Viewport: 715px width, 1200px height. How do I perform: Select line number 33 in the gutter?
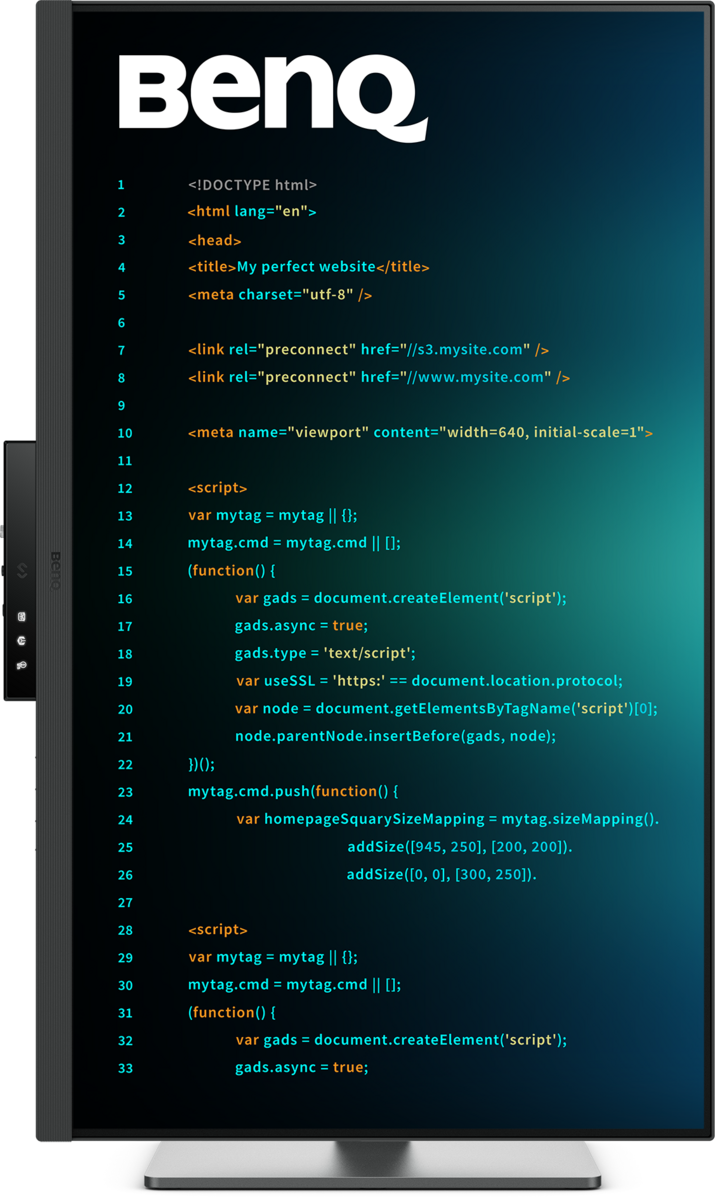click(124, 1068)
